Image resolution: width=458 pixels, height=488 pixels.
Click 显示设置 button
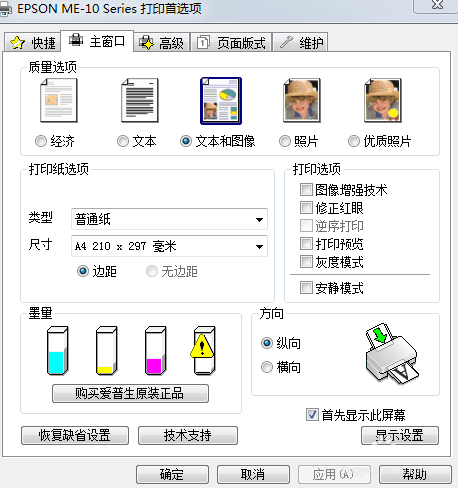tap(400, 435)
